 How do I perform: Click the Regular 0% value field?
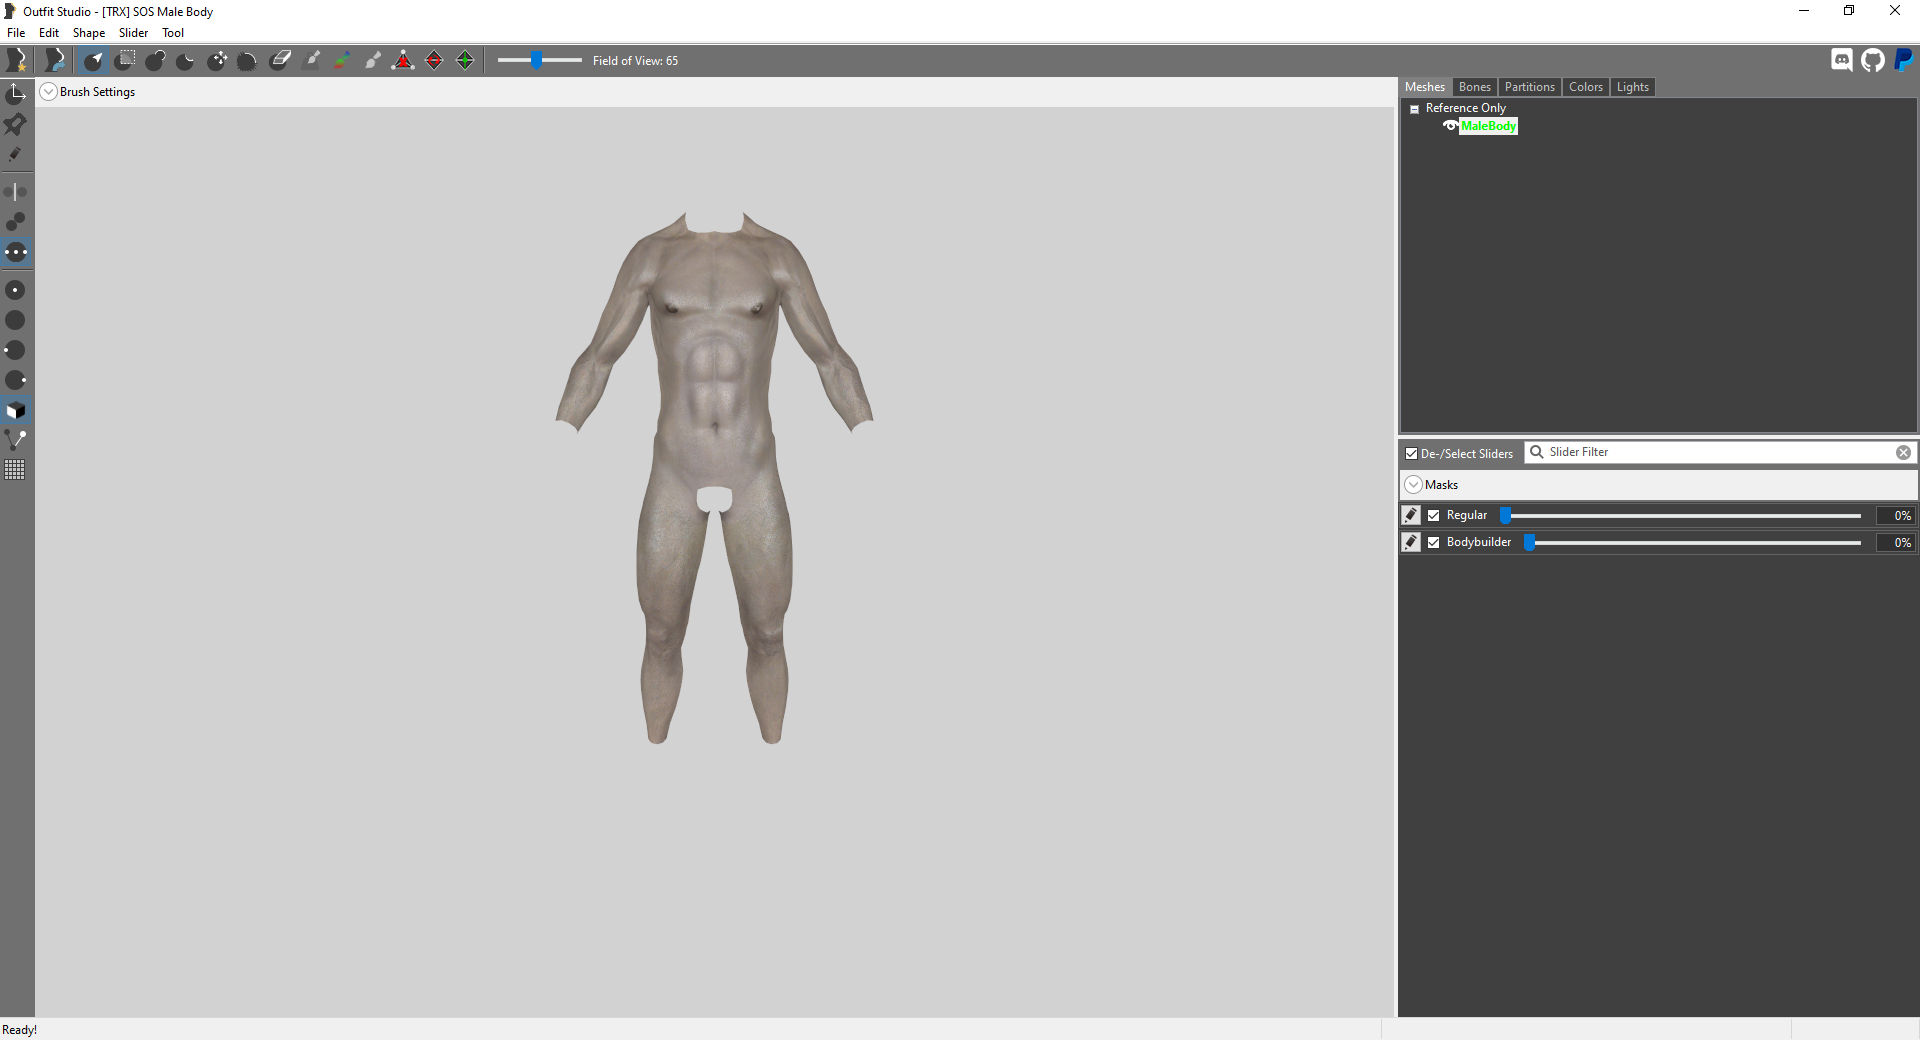(1895, 516)
